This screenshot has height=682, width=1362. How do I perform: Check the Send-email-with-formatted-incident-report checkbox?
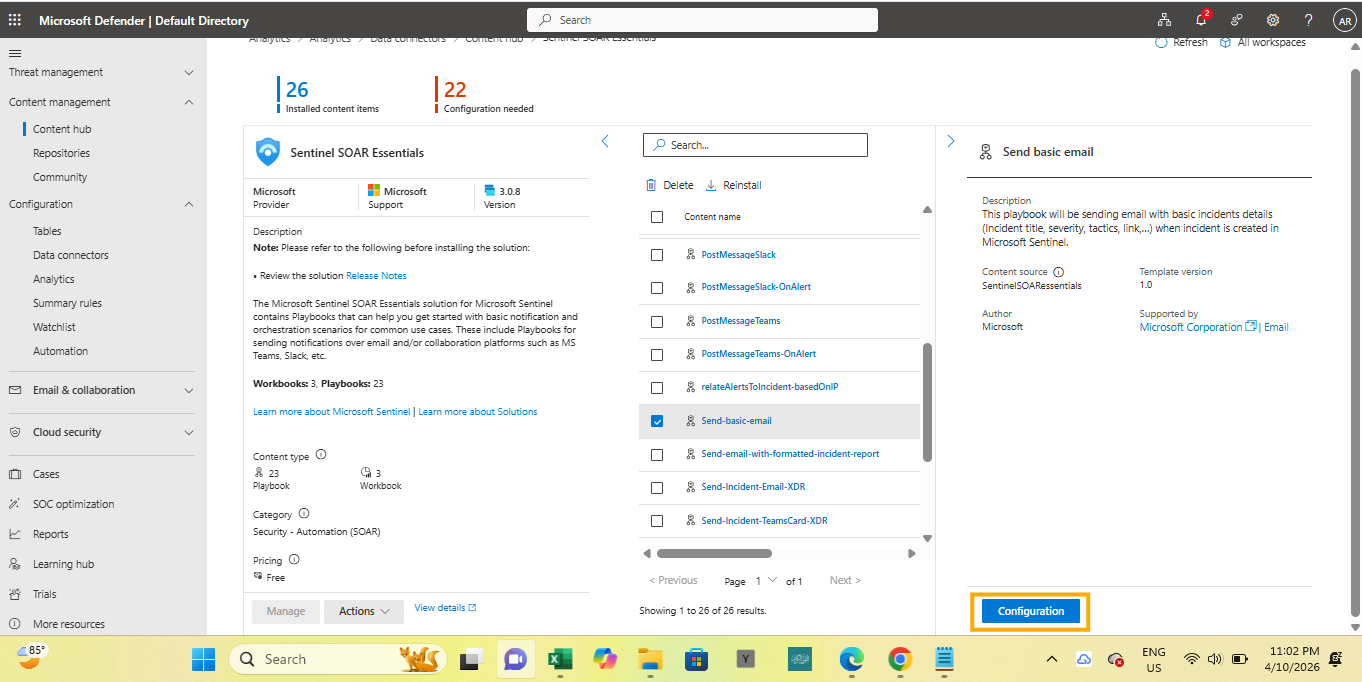click(x=657, y=455)
